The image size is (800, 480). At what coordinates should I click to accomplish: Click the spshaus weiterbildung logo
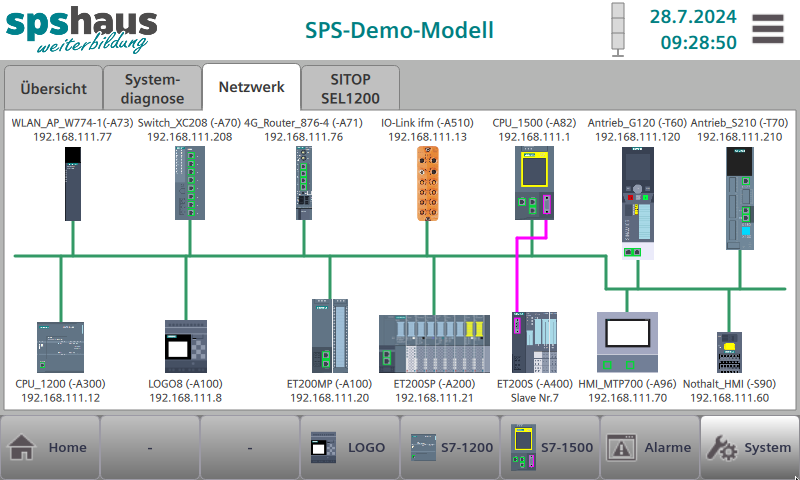[81, 30]
